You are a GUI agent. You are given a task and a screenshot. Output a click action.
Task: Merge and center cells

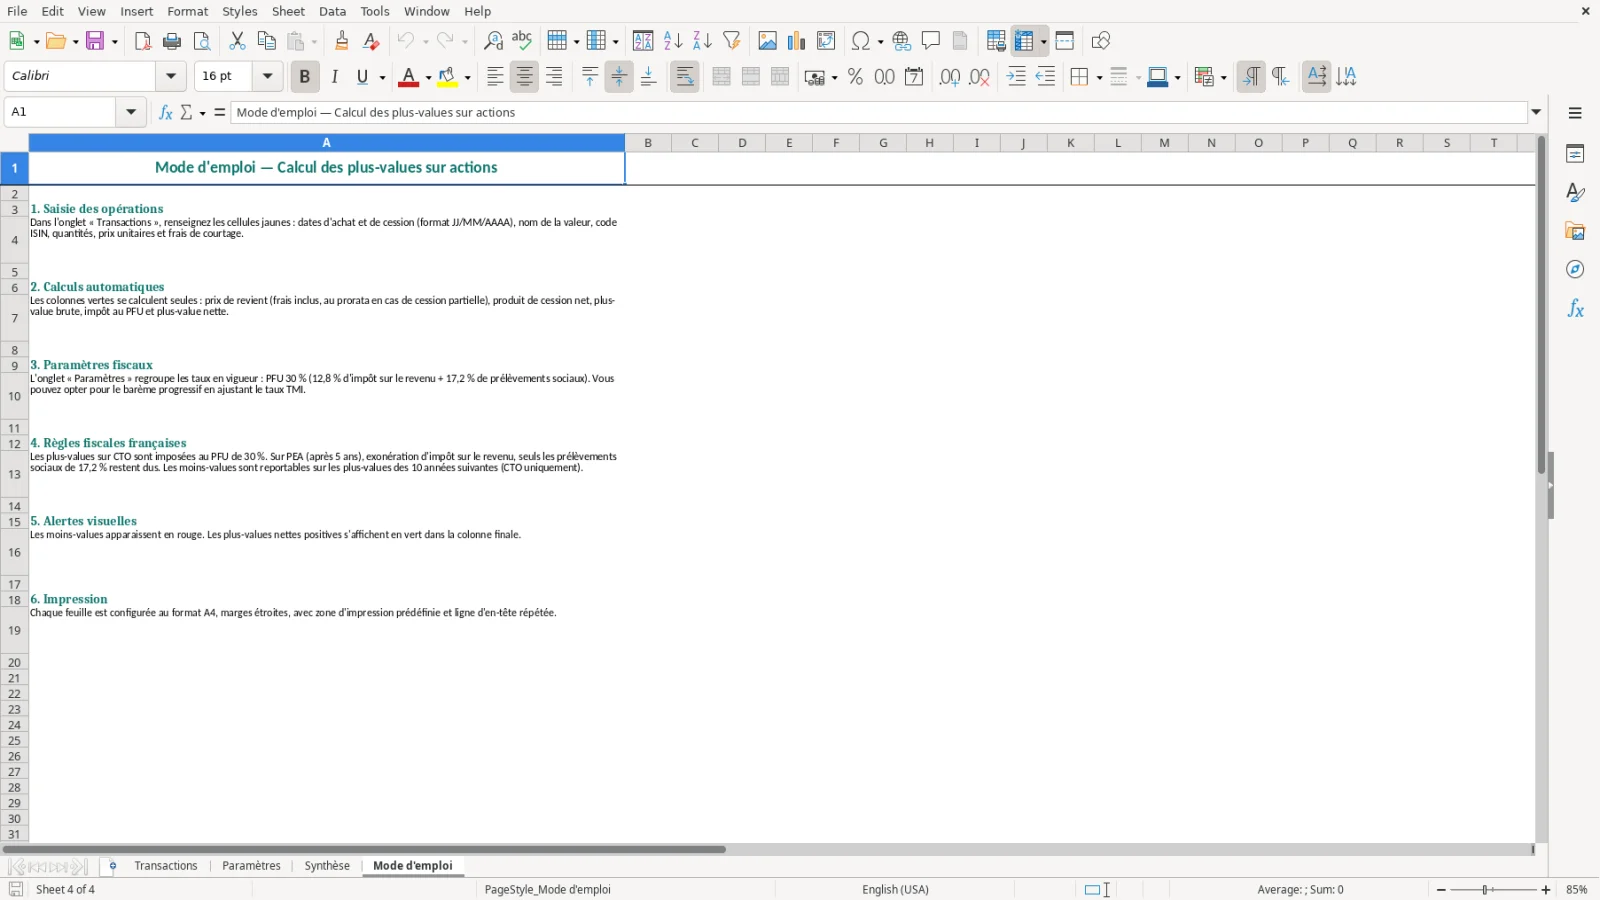pyautogui.click(x=721, y=77)
